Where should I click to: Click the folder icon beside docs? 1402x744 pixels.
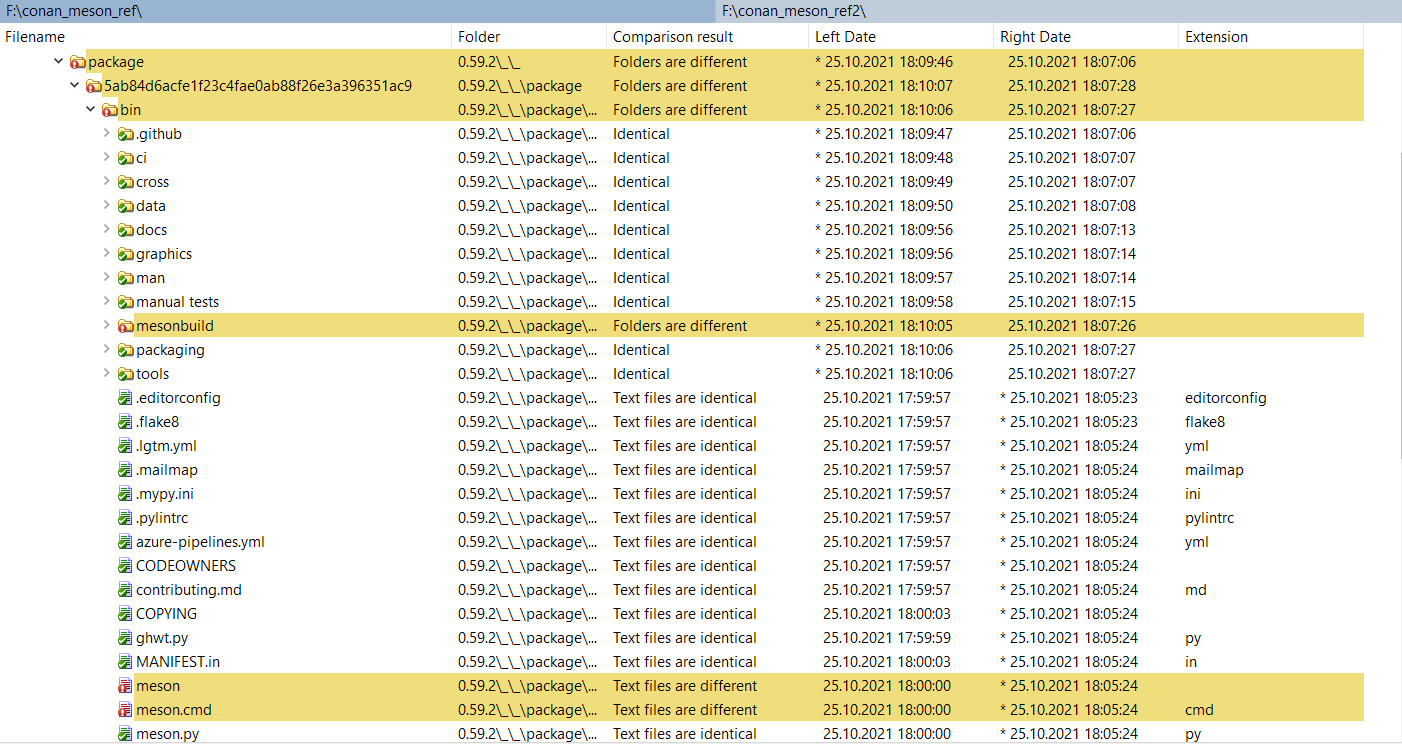pos(125,229)
